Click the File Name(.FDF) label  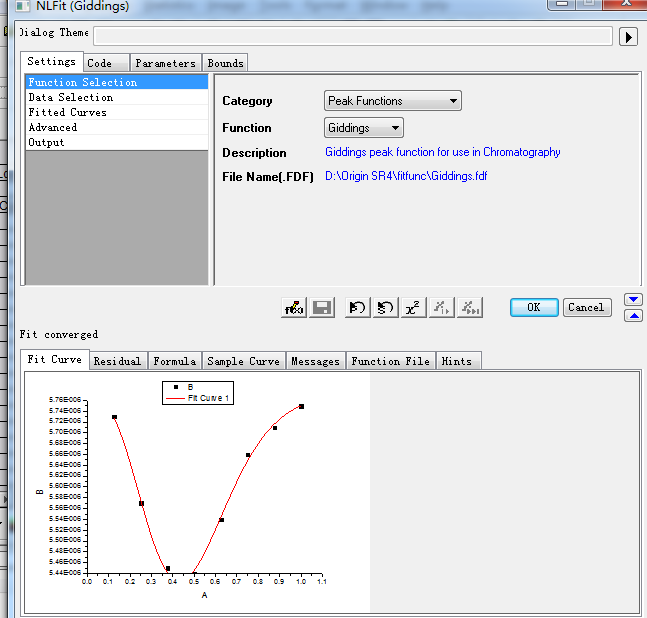pos(268,177)
